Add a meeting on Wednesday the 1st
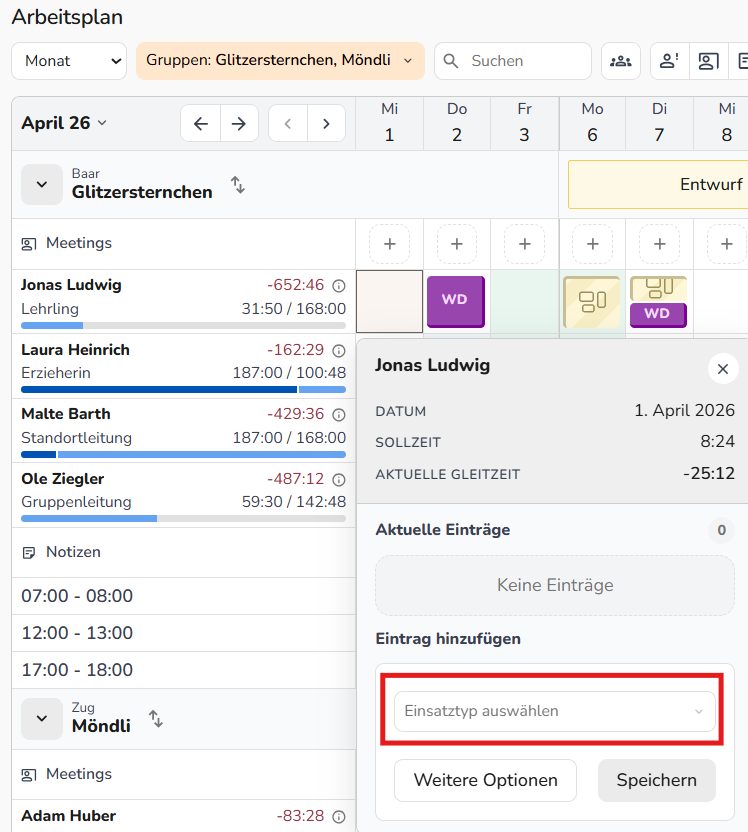Screen dimensions: 748x832 coord(389,244)
